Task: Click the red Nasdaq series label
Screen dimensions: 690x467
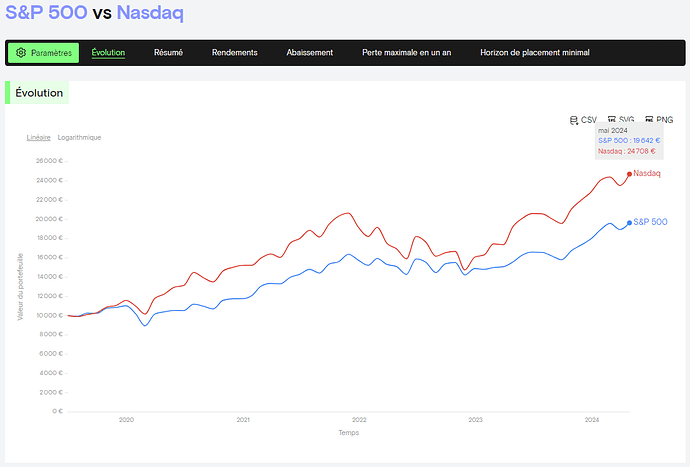Action: [x=646, y=173]
